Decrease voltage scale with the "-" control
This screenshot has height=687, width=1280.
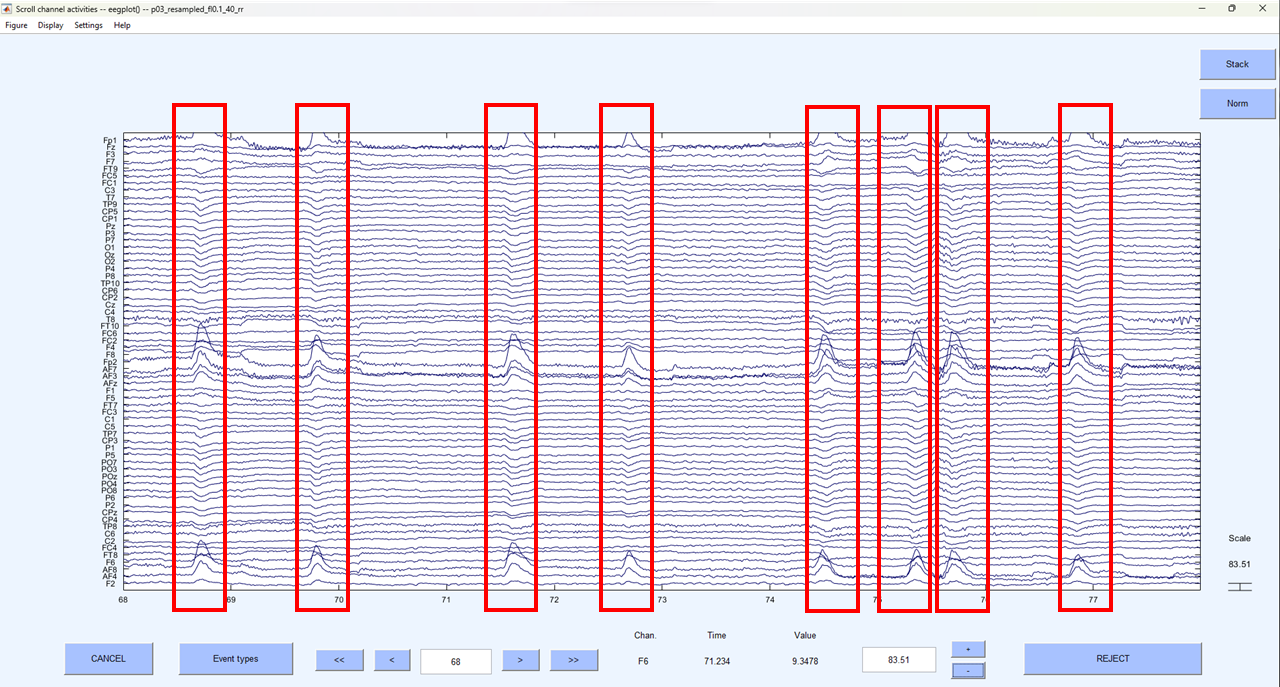967,670
